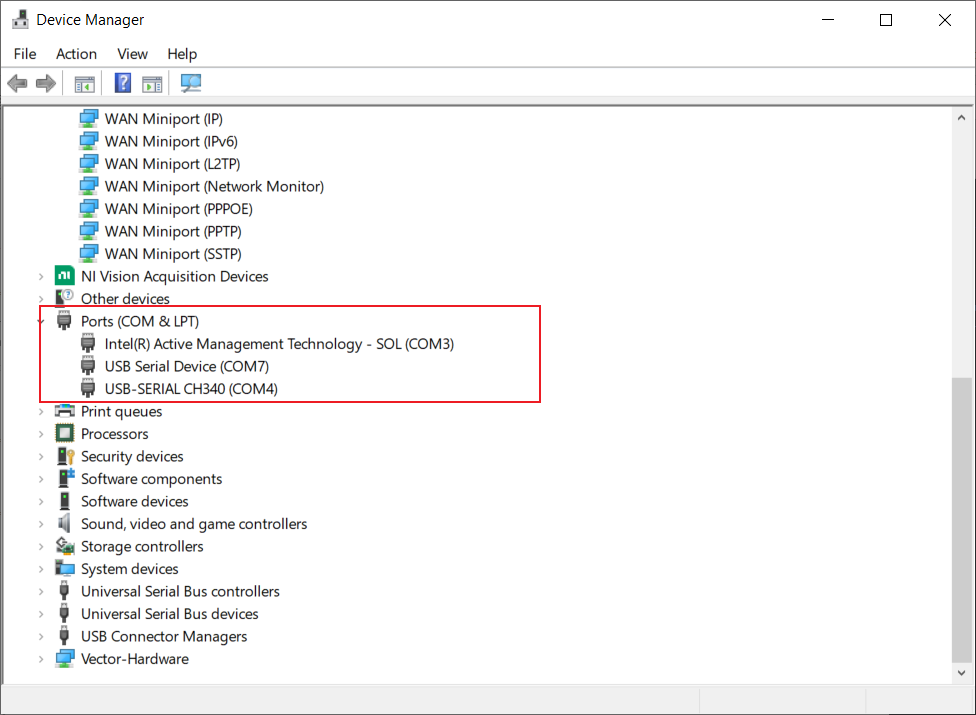Screen dimensions: 976x715
Task: Select WAN Miniport (SSTP) entry
Action: click(x=173, y=253)
